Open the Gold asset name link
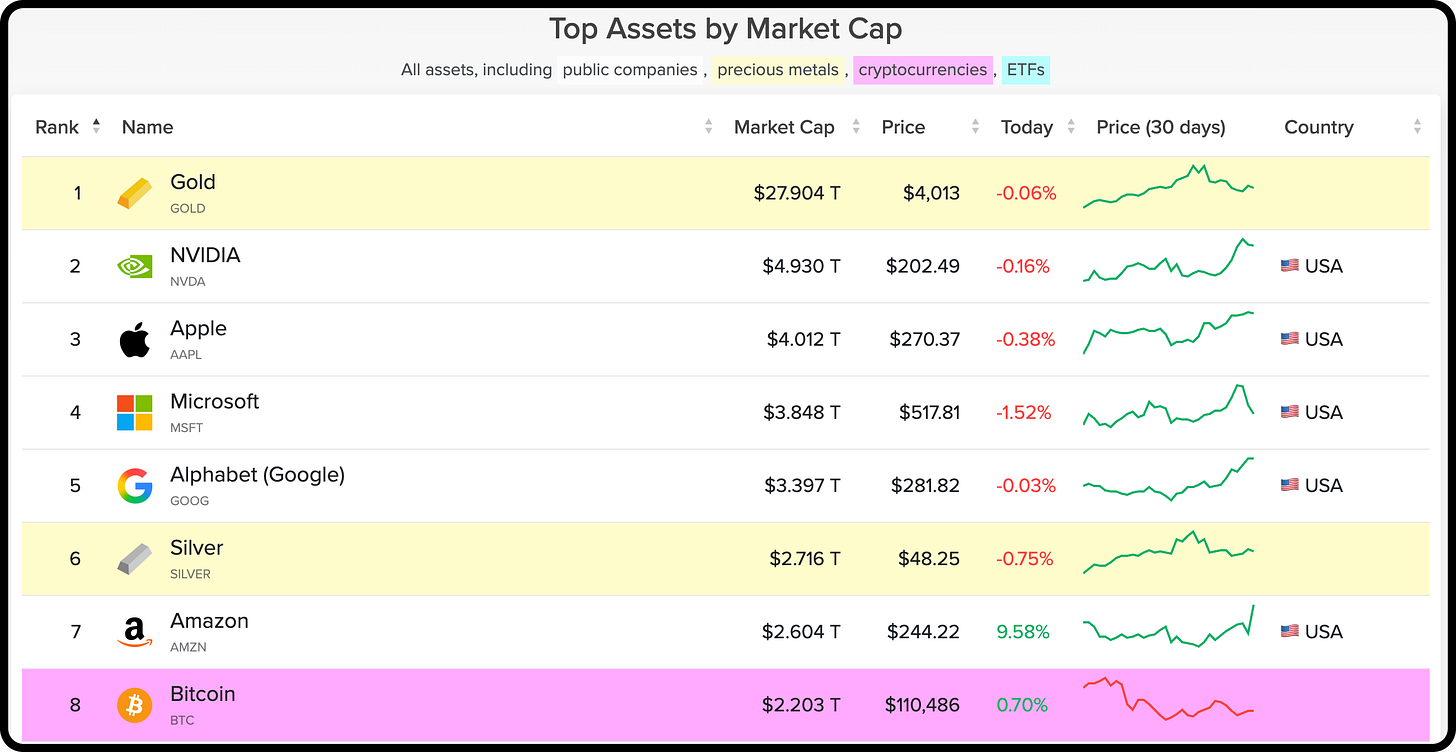1456x752 pixels. (193, 182)
